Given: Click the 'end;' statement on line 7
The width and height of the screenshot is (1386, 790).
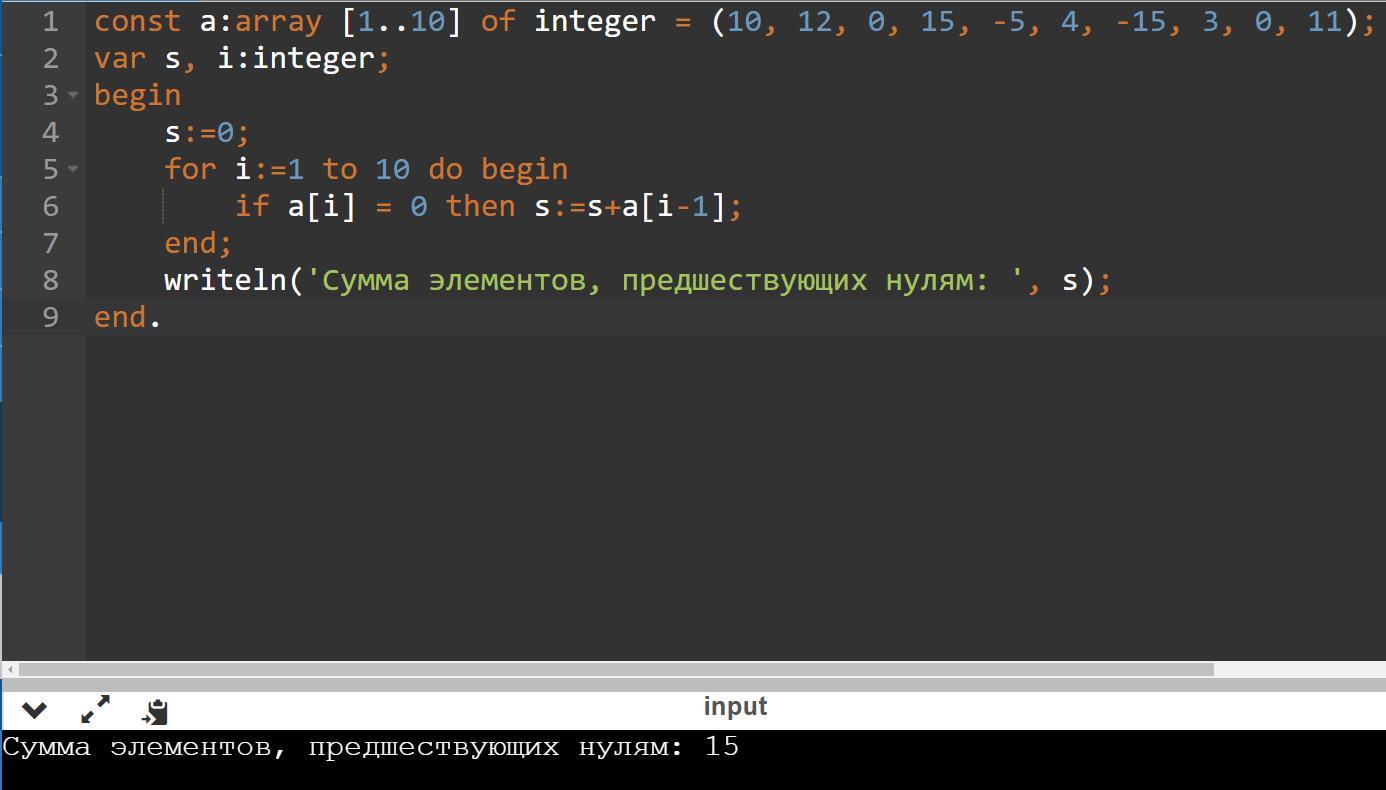Looking at the screenshot, I should 198,243.
